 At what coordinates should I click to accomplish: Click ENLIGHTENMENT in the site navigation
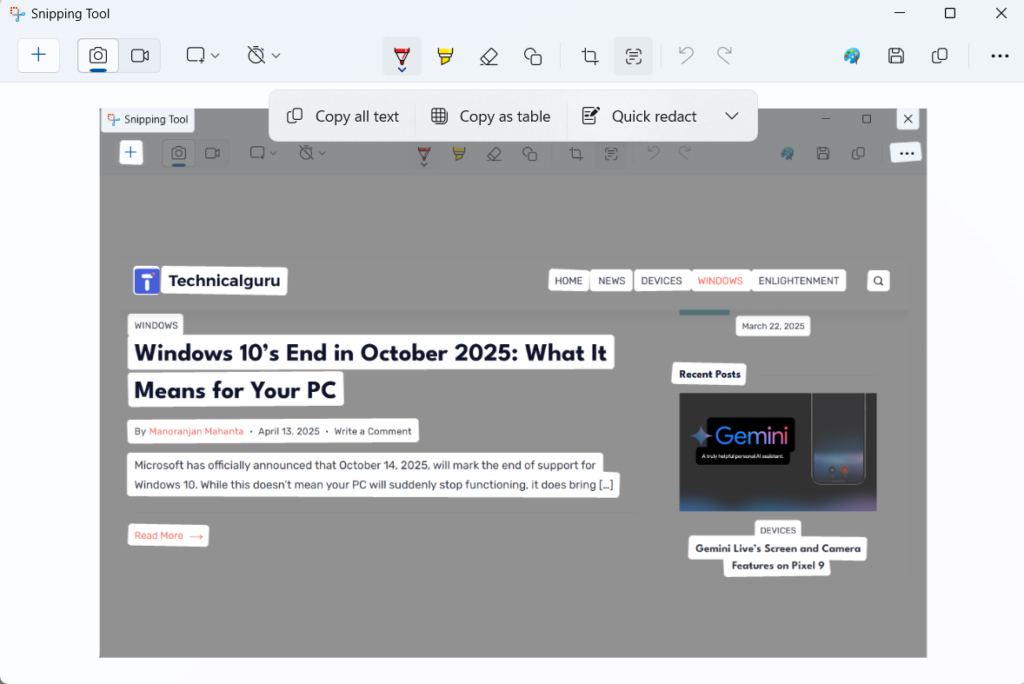(799, 280)
